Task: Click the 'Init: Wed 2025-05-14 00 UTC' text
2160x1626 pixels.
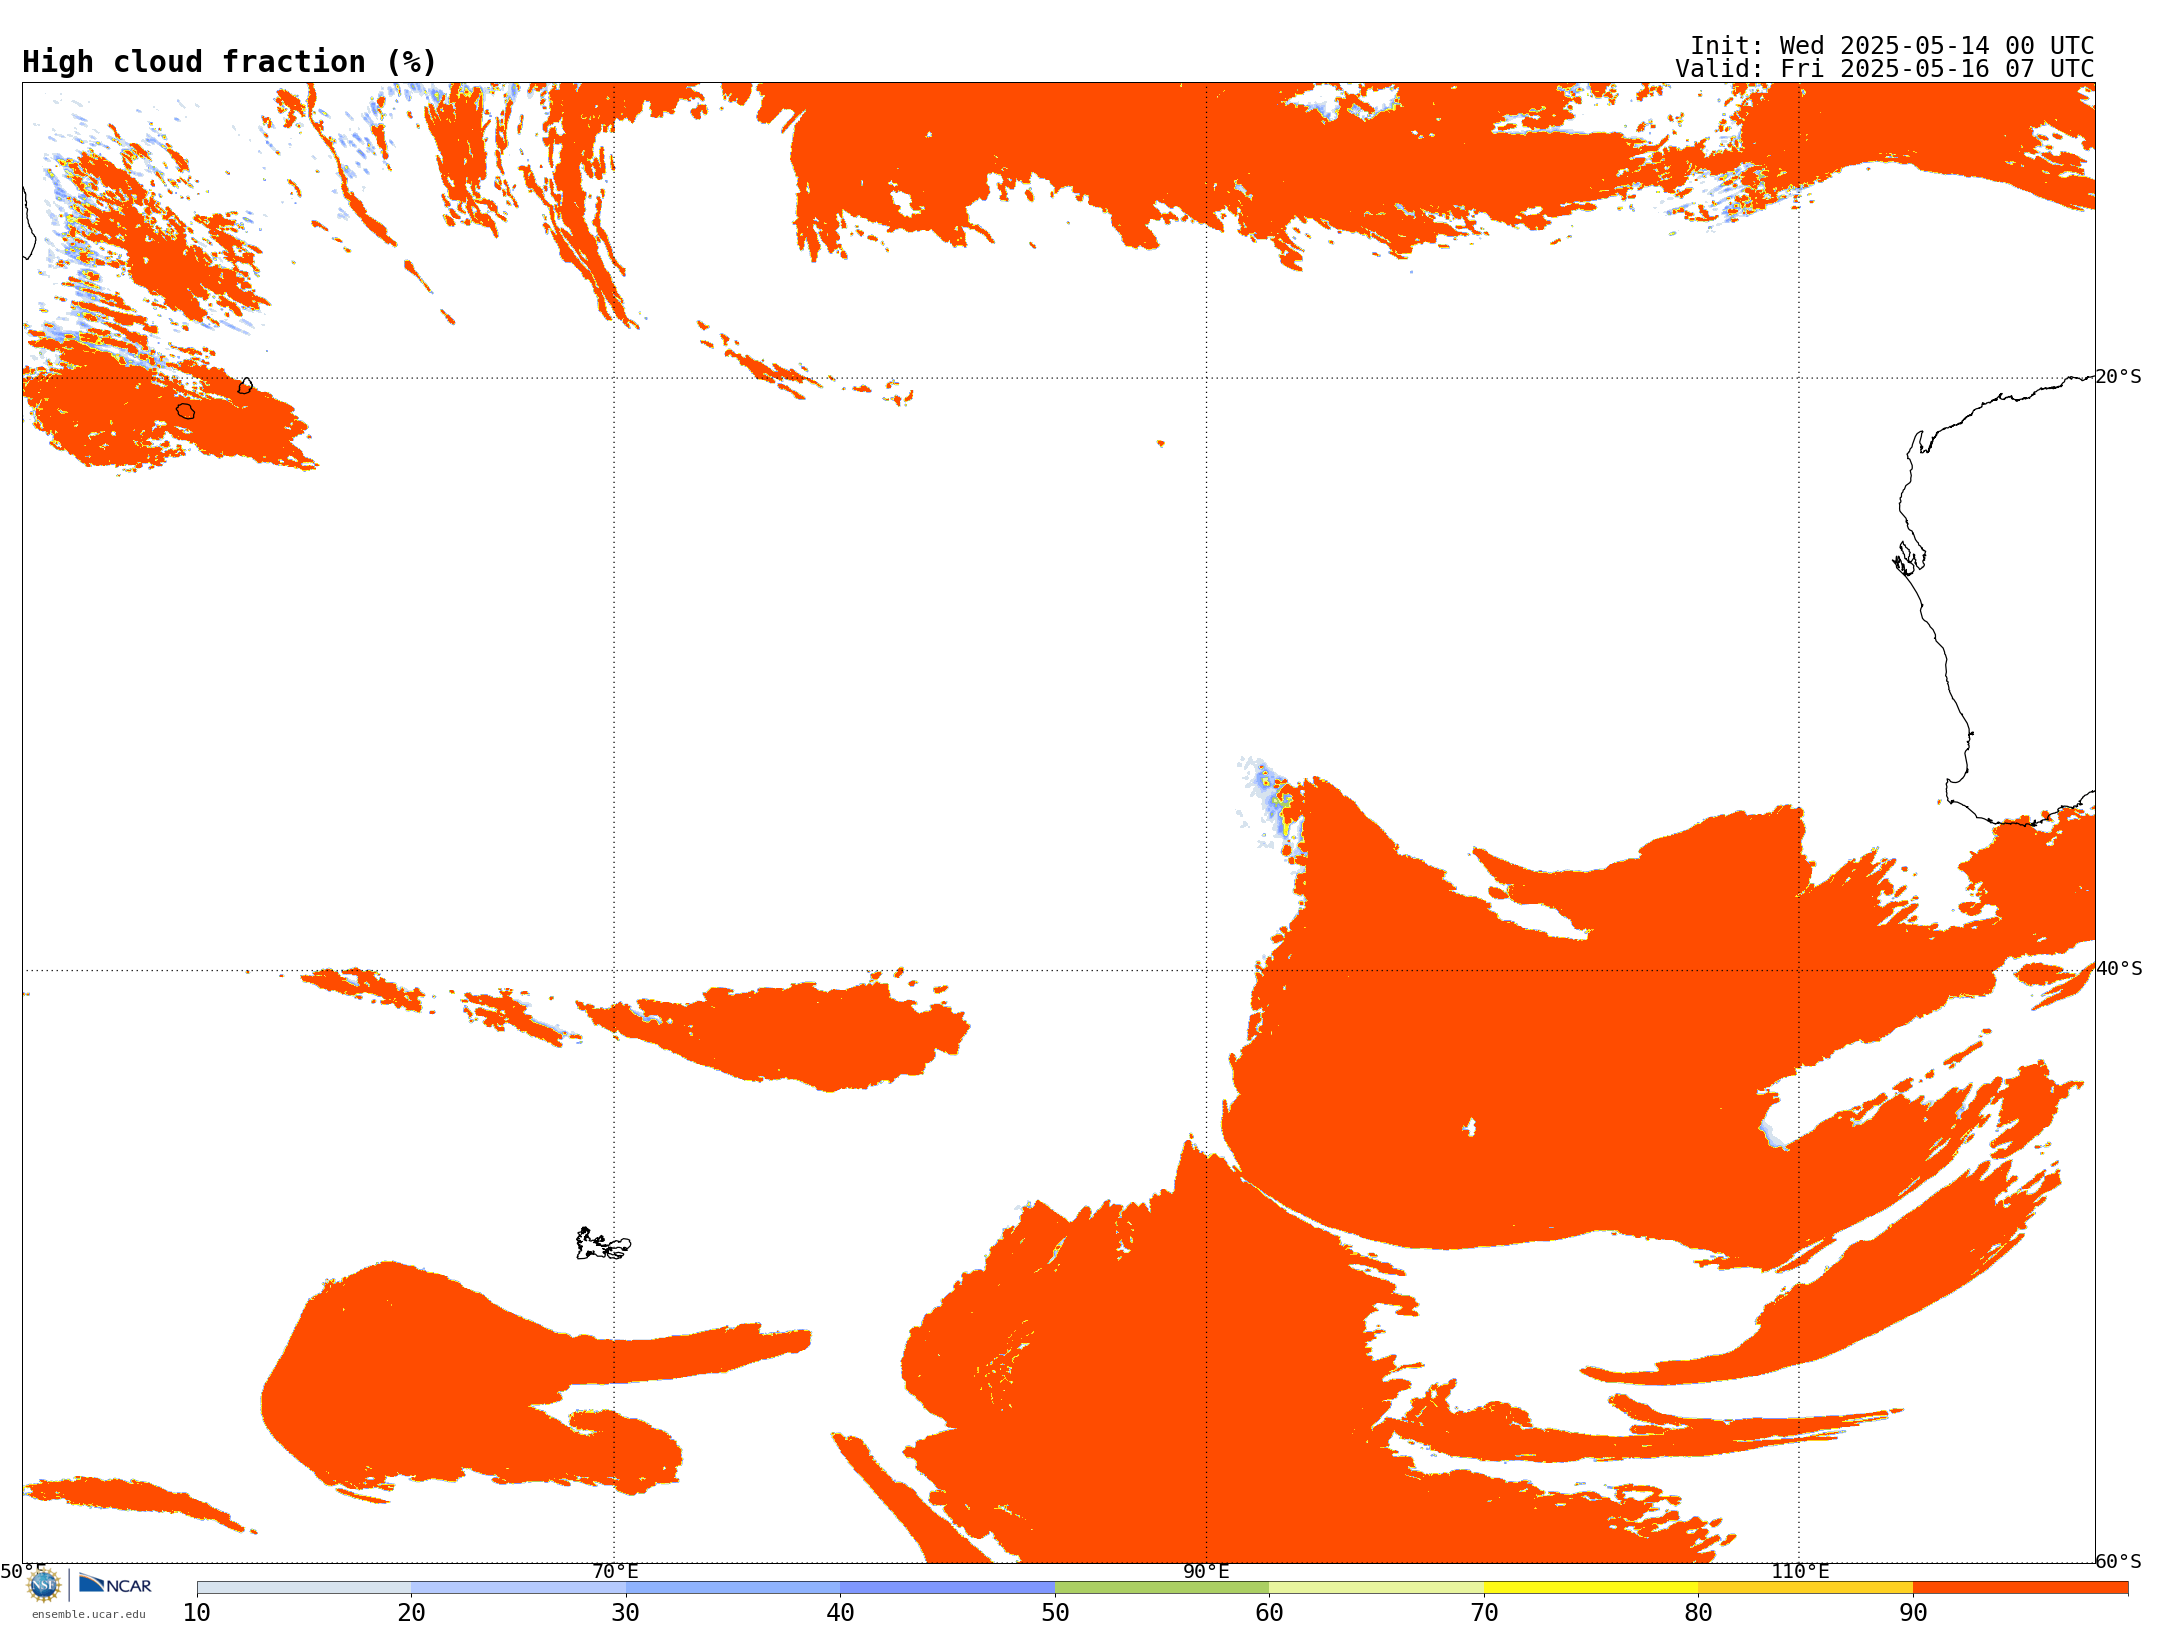Action: pyautogui.click(x=1892, y=46)
